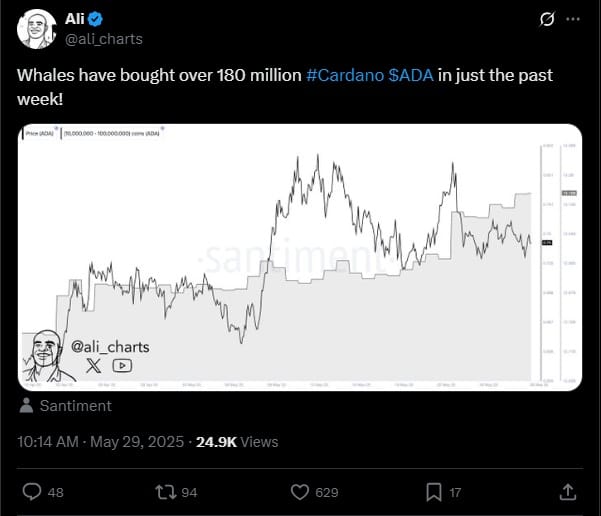The height and width of the screenshot is (516, 601).
Task: Open the $ADA cashtag link
Action: [411, 75]
